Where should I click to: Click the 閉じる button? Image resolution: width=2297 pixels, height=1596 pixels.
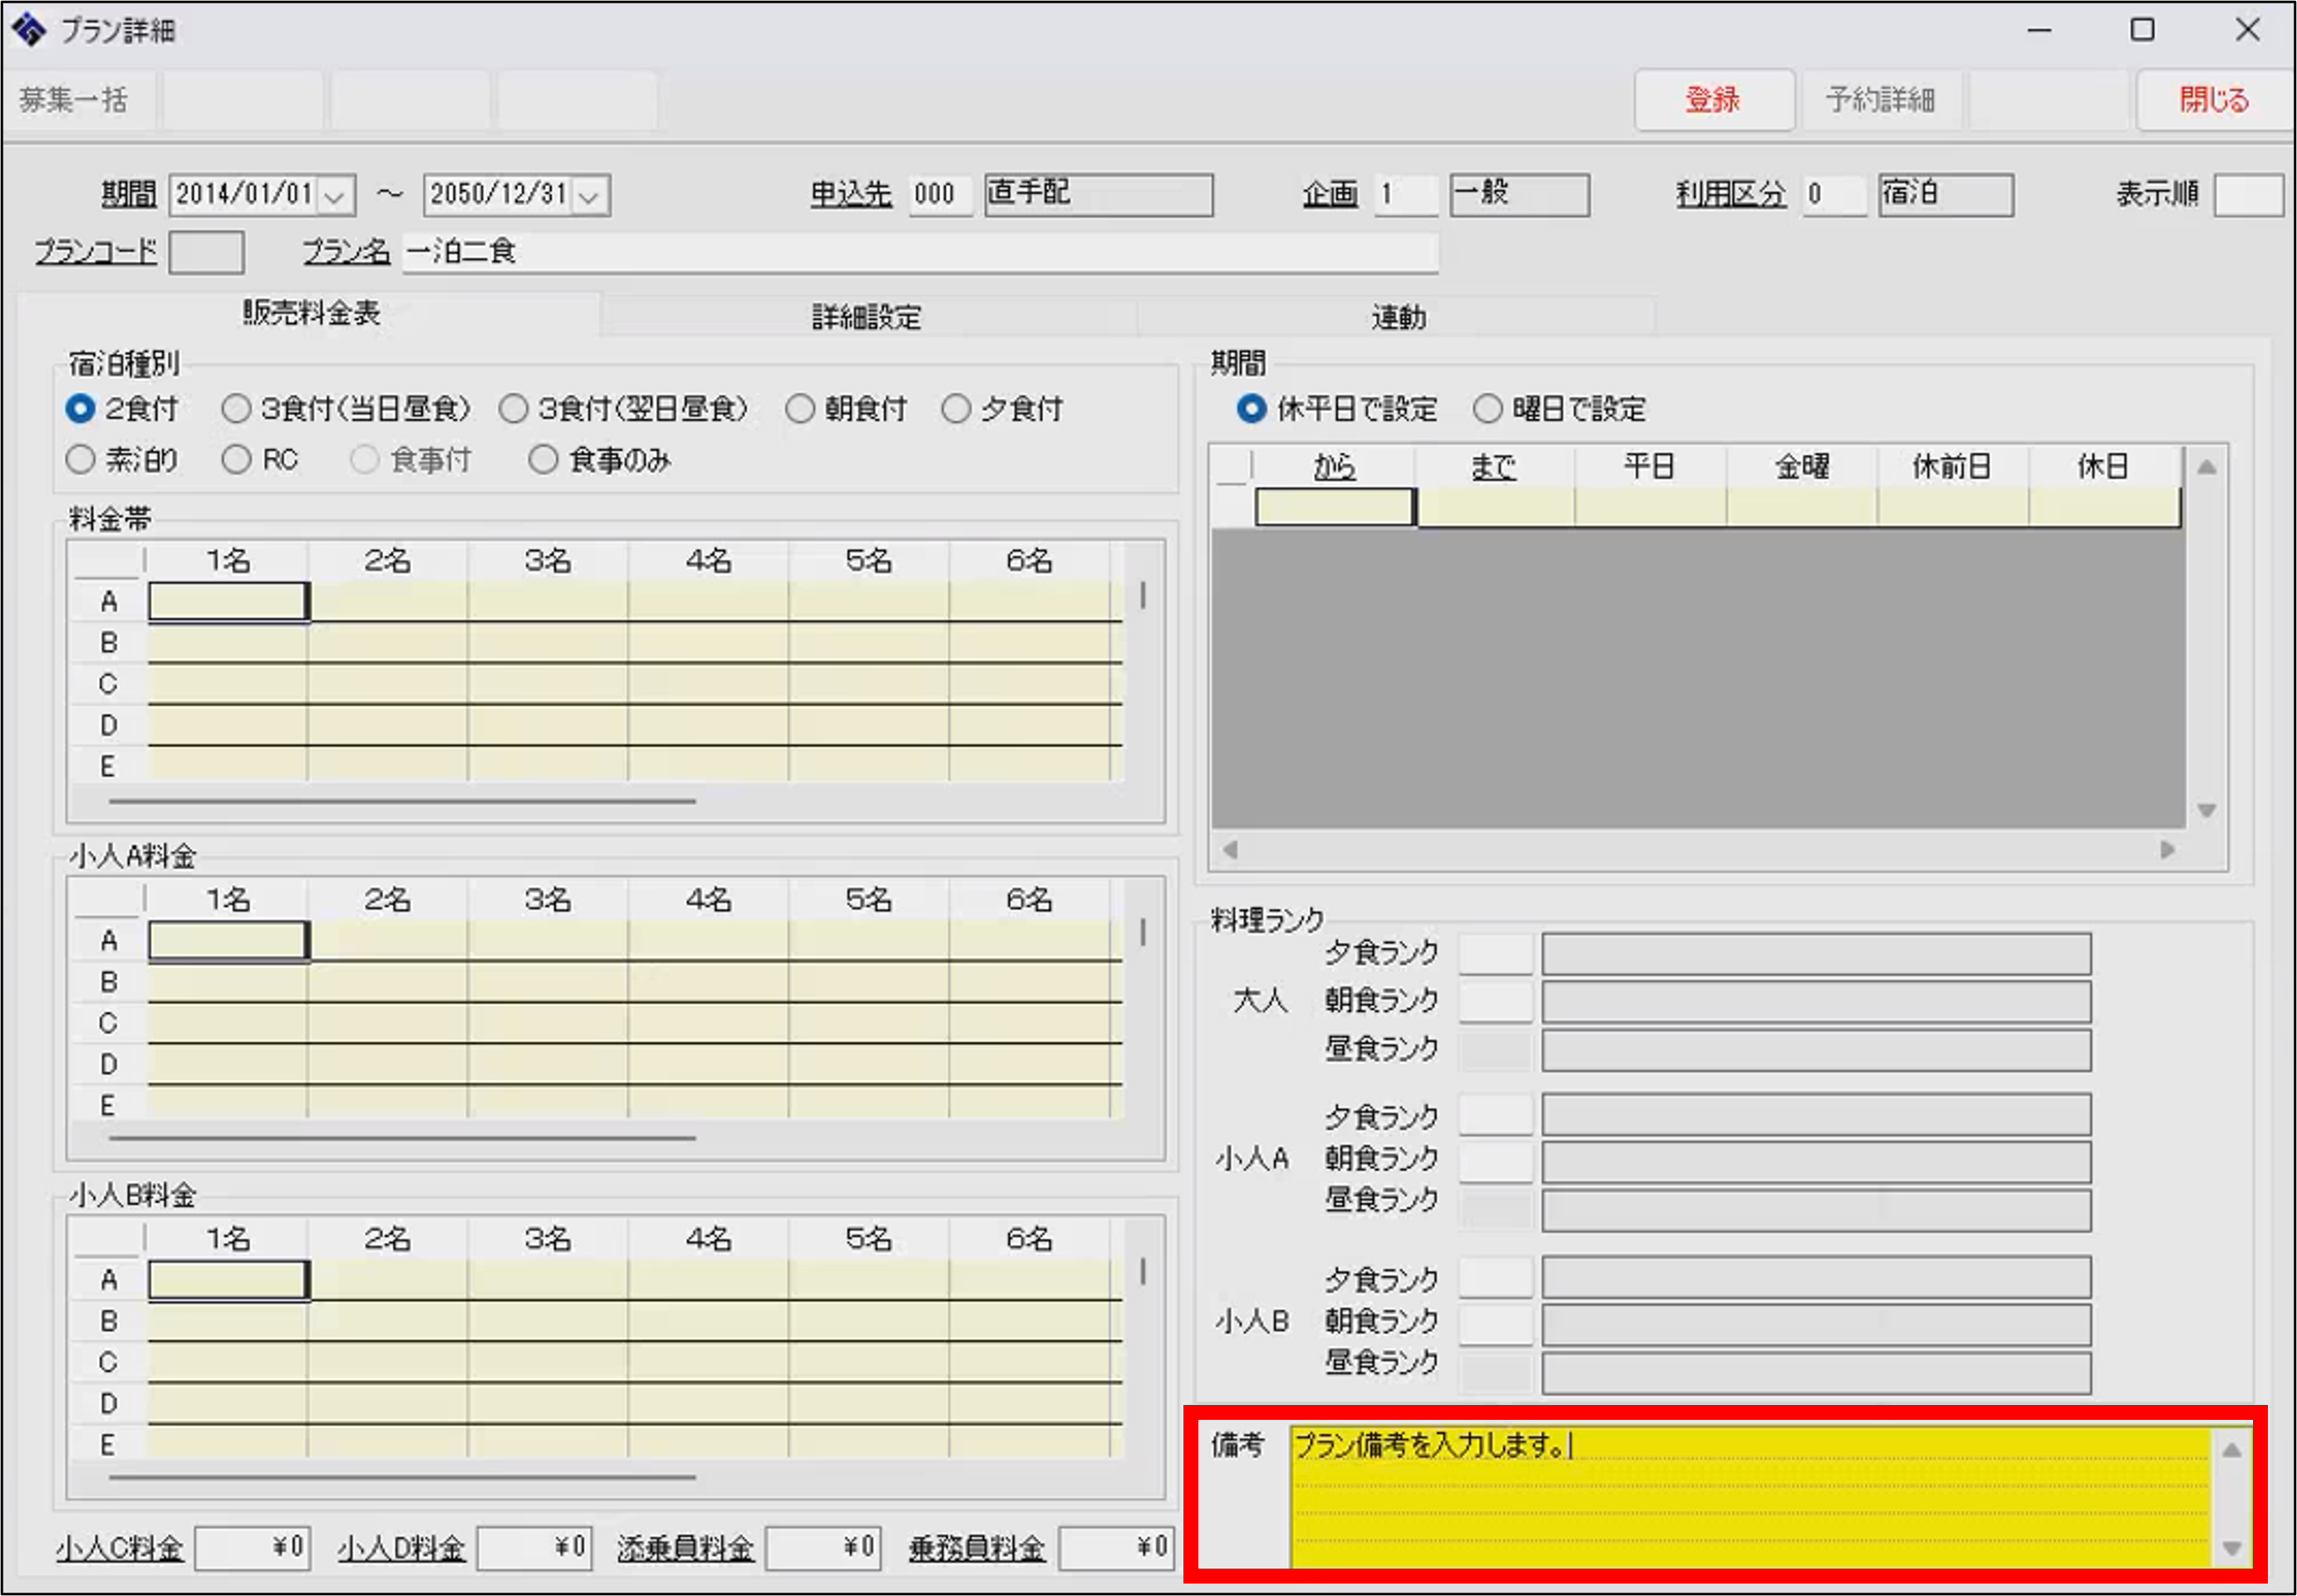pos(2213,100)
